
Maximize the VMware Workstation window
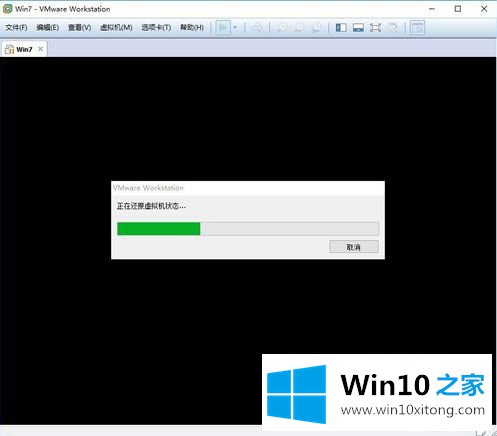(458, 9)
